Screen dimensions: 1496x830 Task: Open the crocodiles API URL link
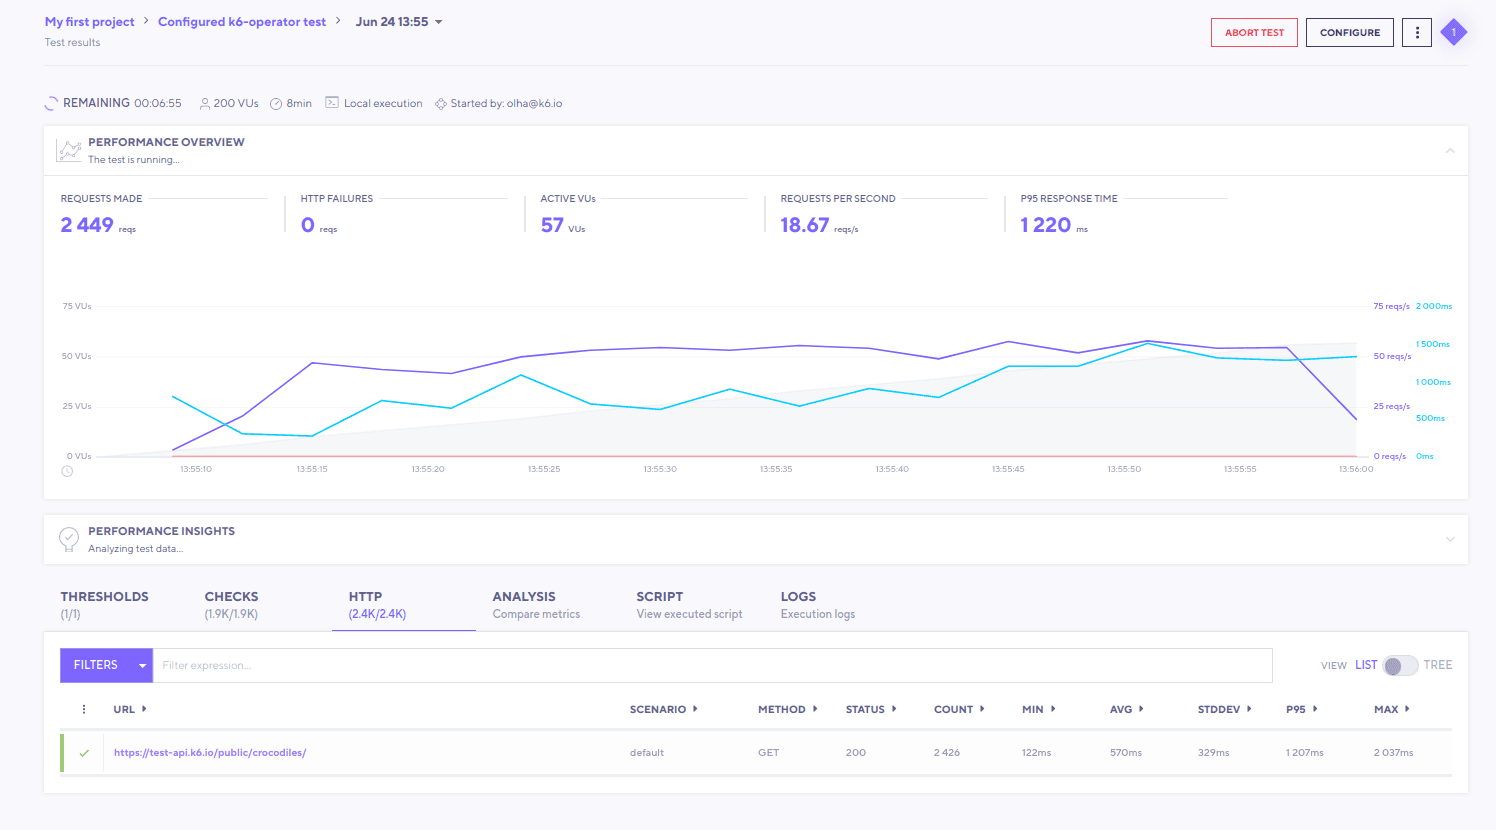pyautogui.click(x=210, y=753)
